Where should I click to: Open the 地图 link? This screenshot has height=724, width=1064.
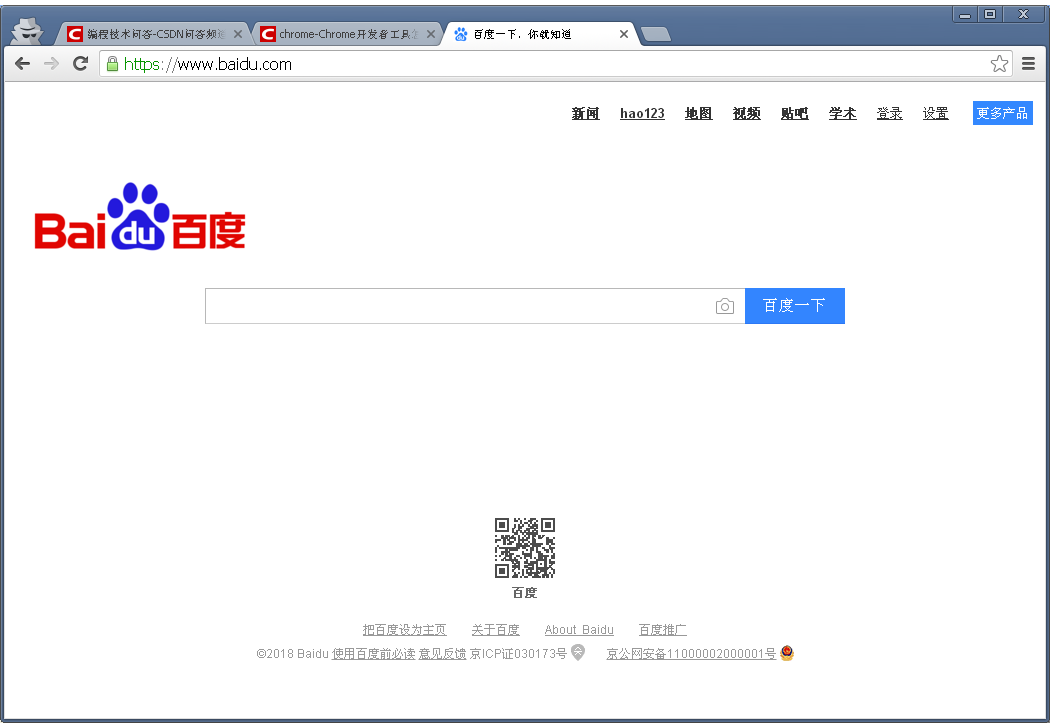pyautogui.click(x=698, y=113)
